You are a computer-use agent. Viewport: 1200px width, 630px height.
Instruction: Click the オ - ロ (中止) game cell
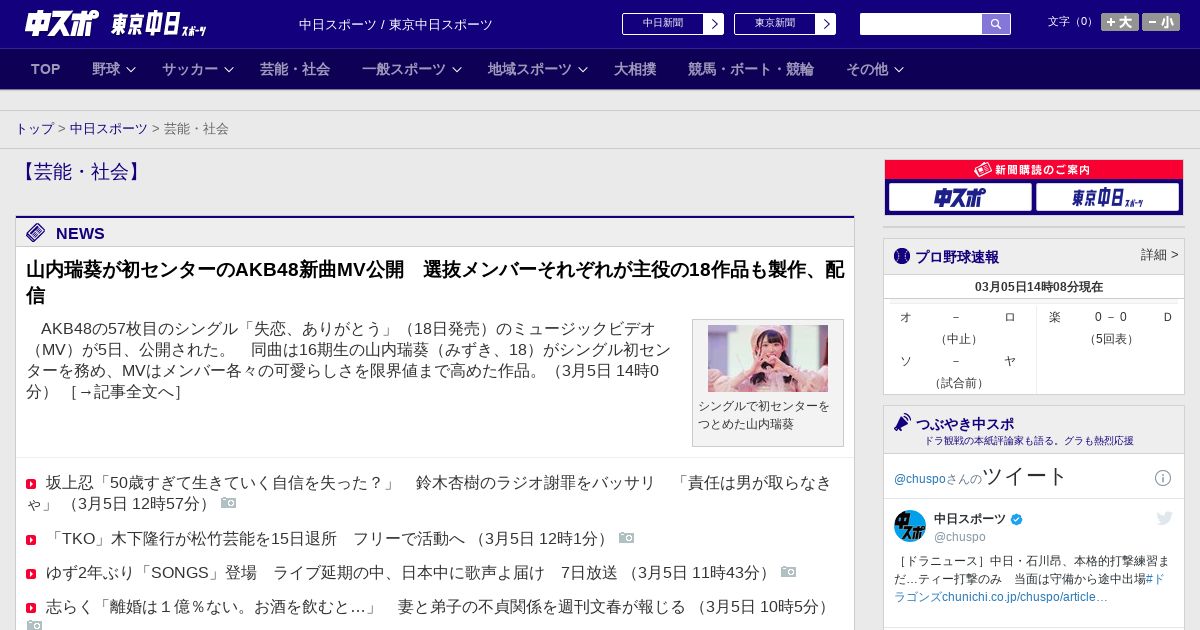point(958,327)
